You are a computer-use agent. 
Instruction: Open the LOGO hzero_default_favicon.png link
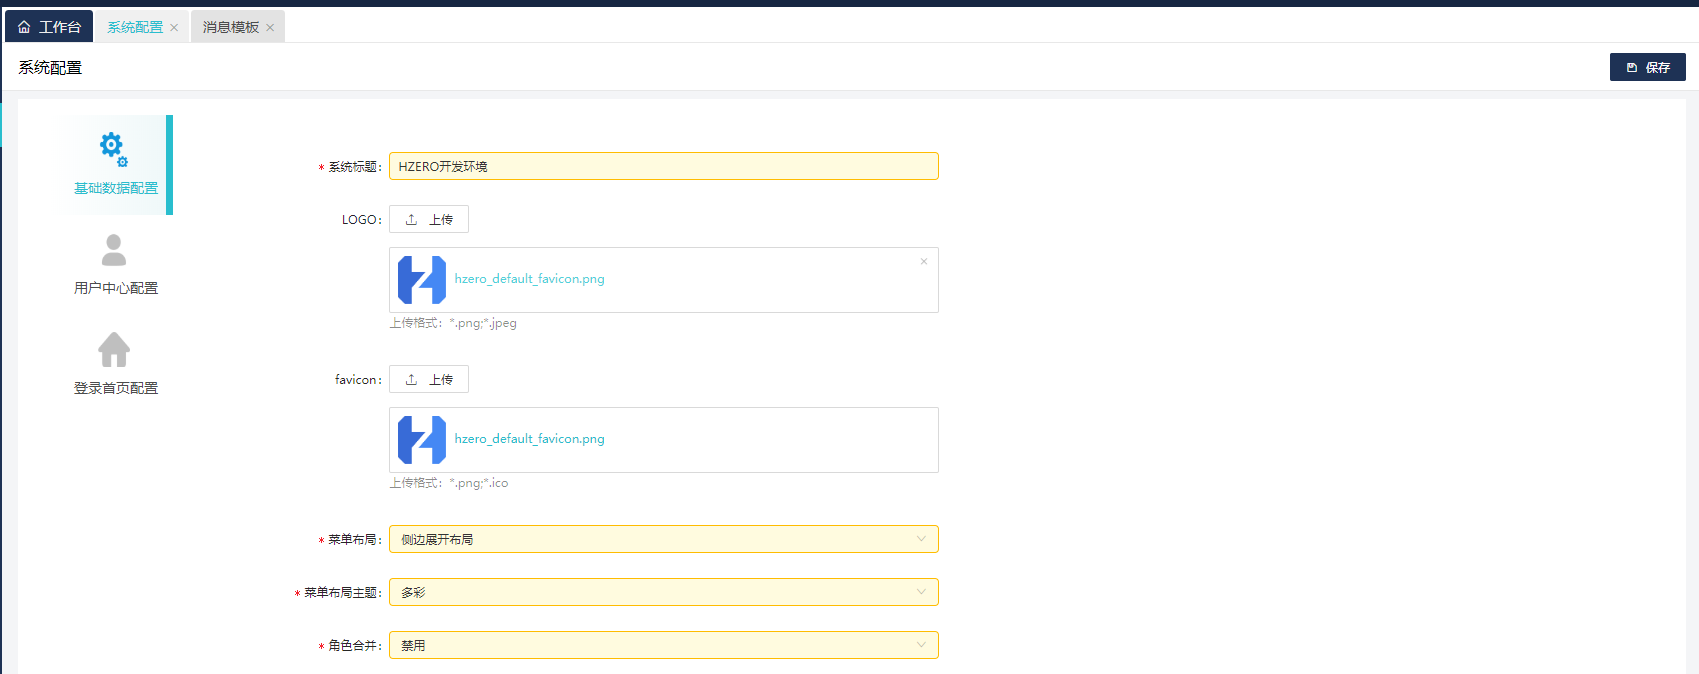(x=529, y=279)
